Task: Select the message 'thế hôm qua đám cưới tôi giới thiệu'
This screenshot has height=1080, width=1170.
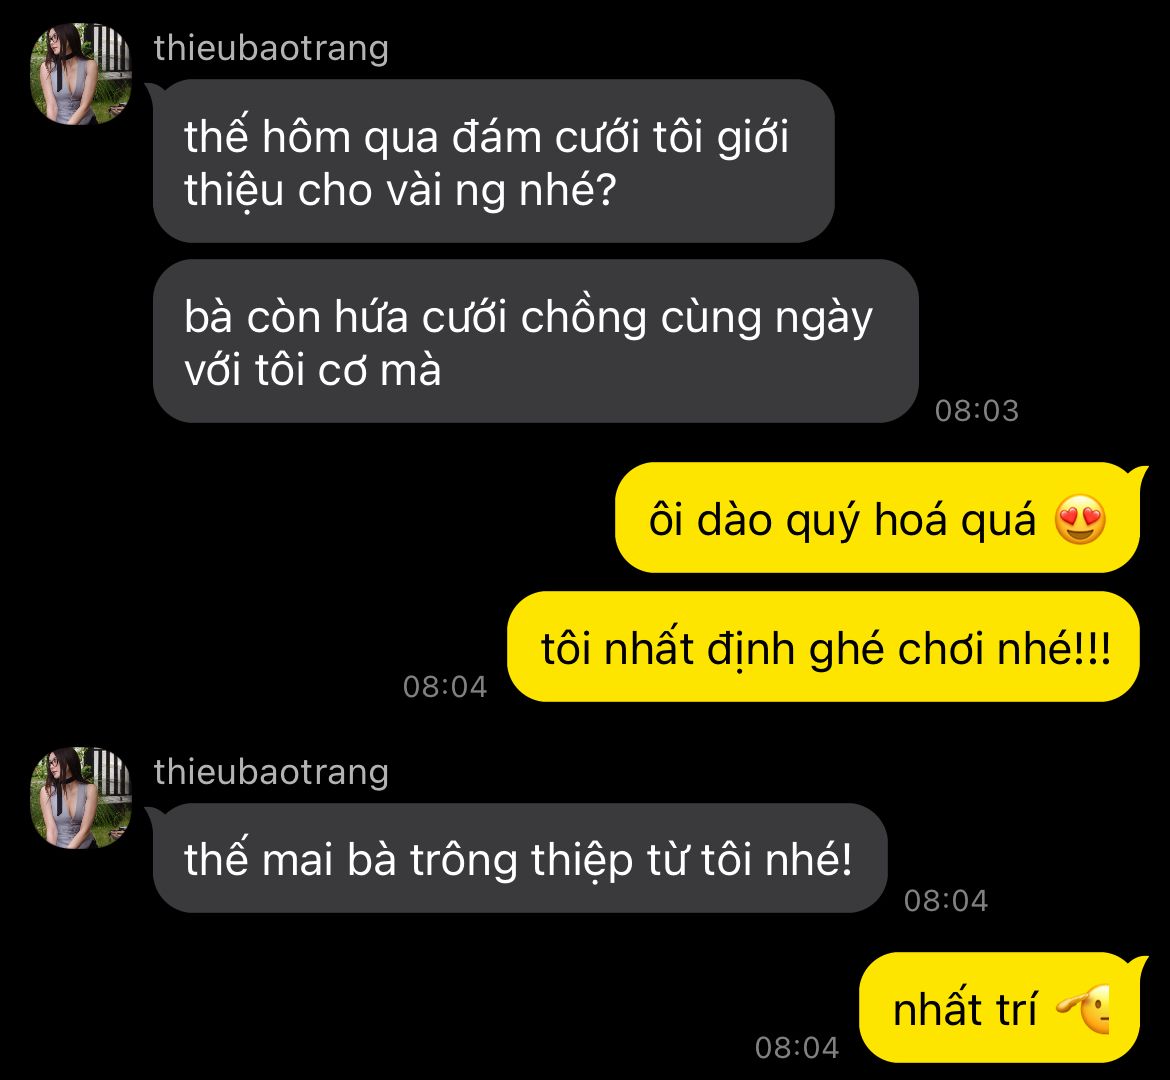Action: 493,161
